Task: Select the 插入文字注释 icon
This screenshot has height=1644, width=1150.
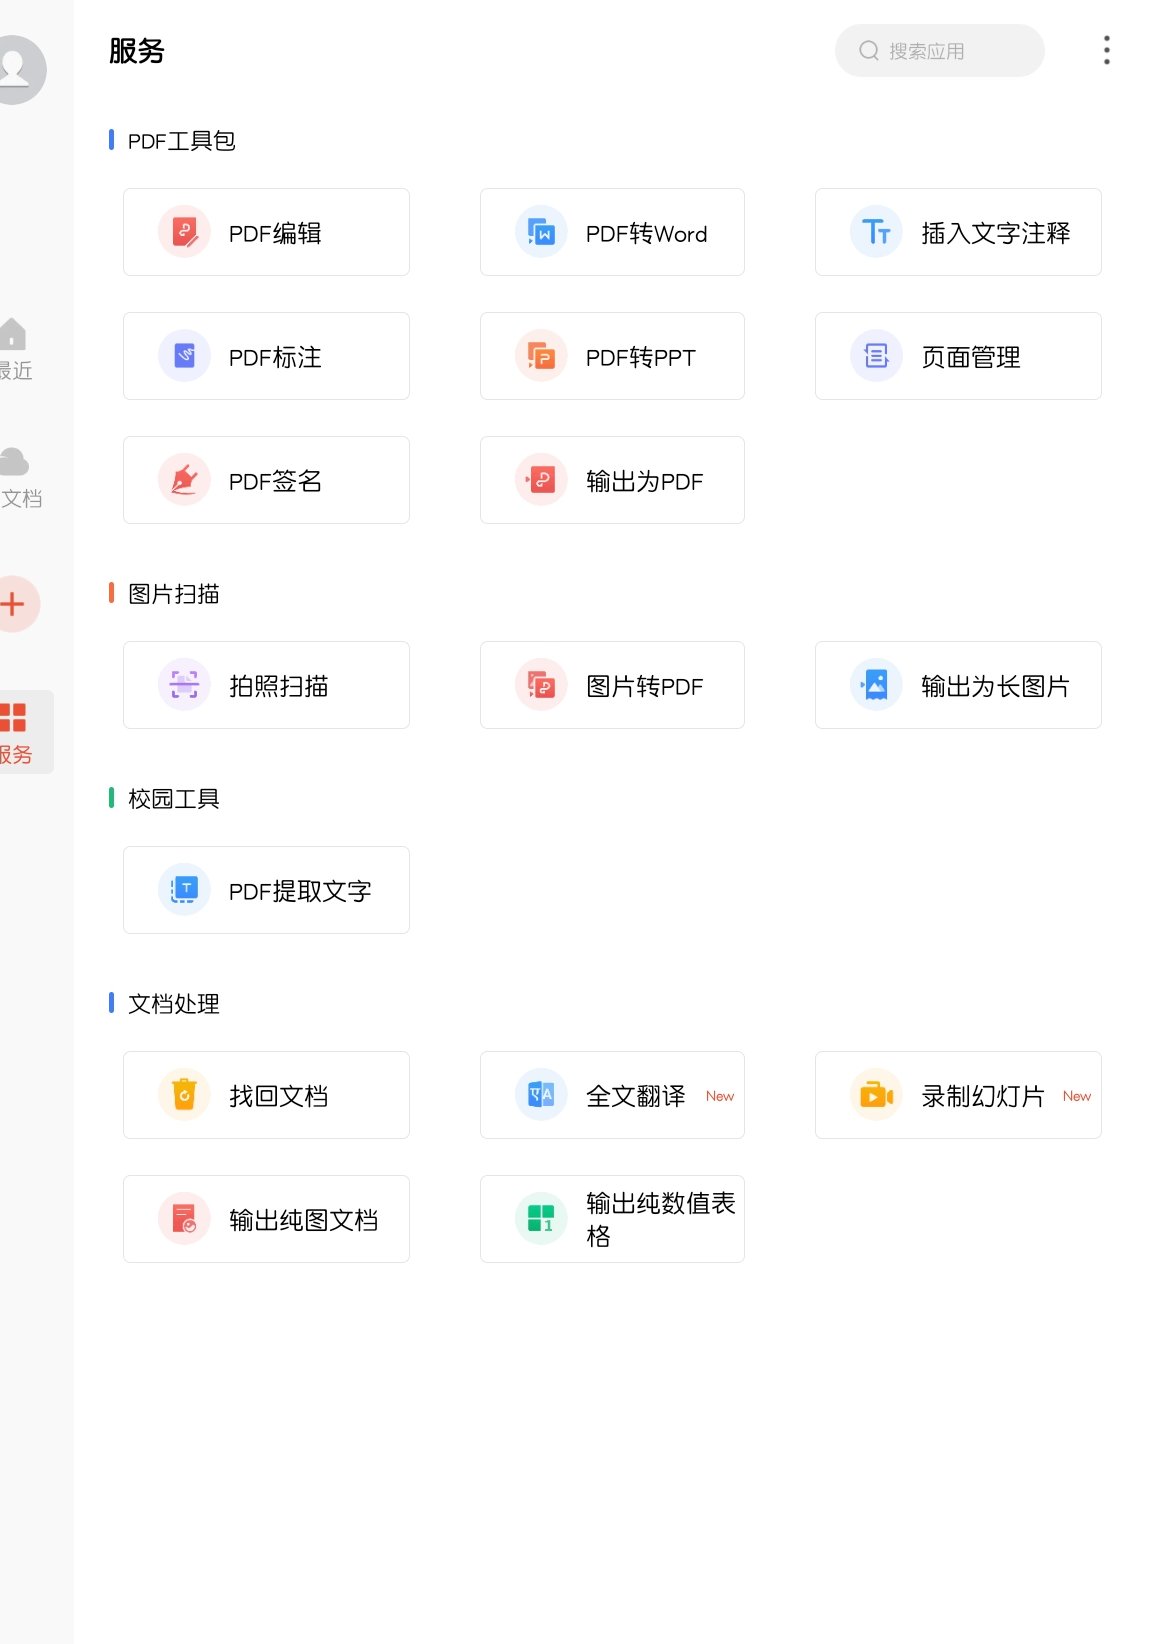Action: point(876,232)
